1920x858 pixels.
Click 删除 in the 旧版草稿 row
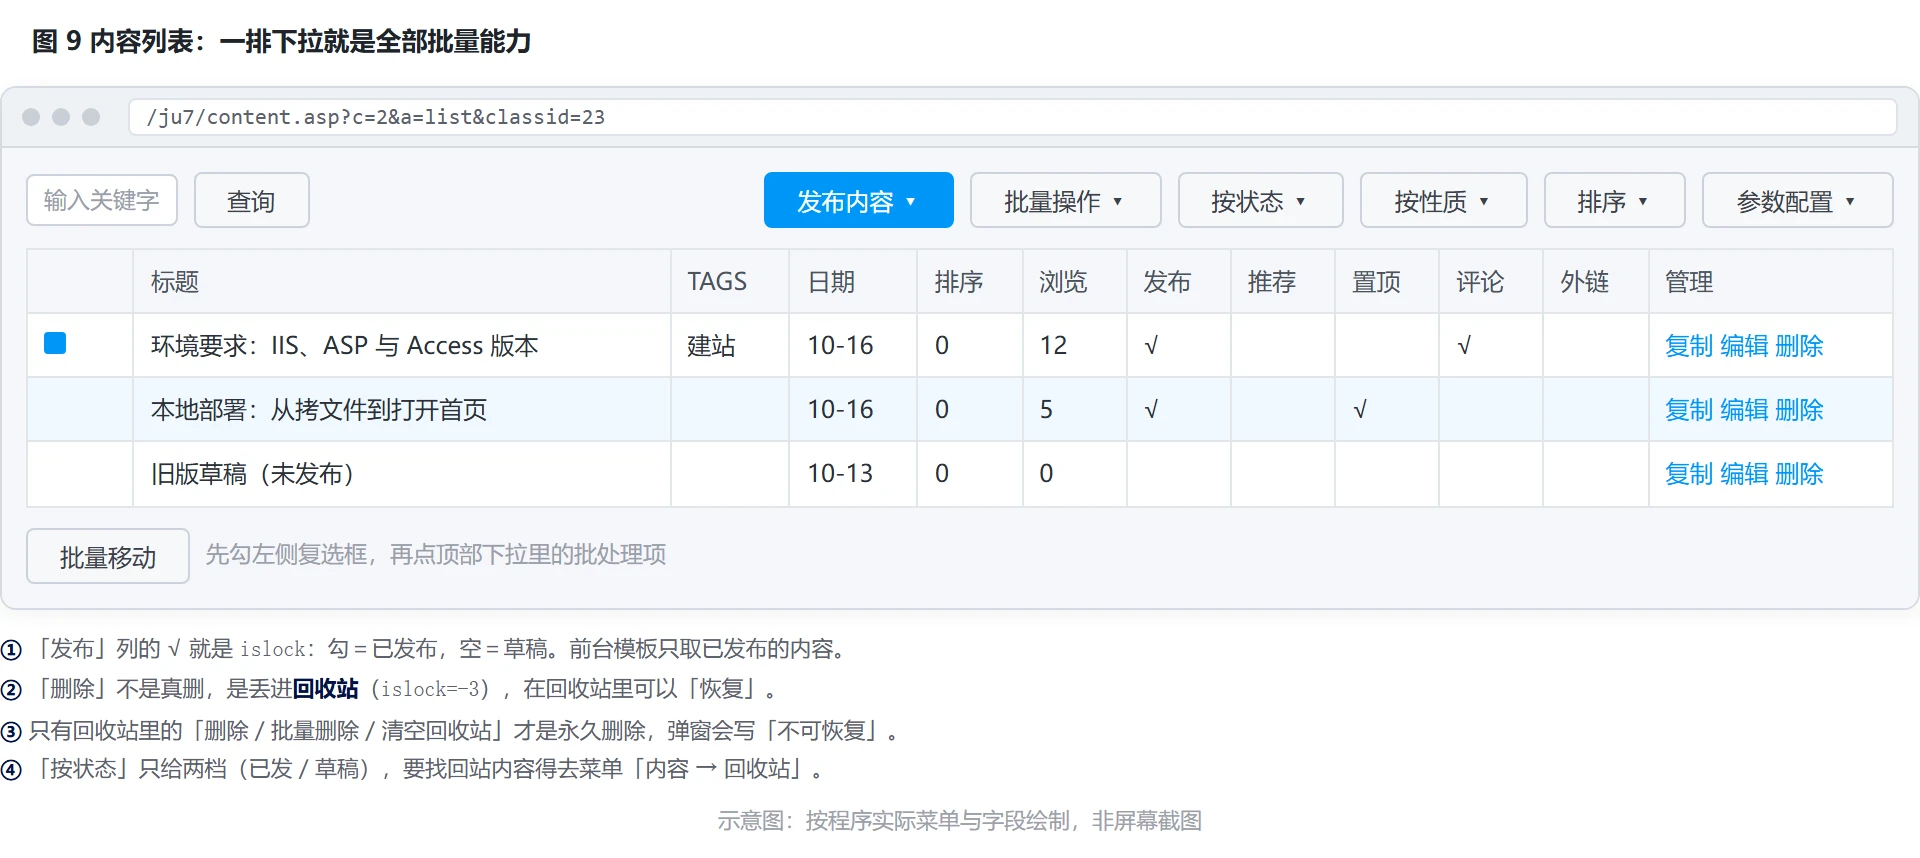tap(1799, 474)
